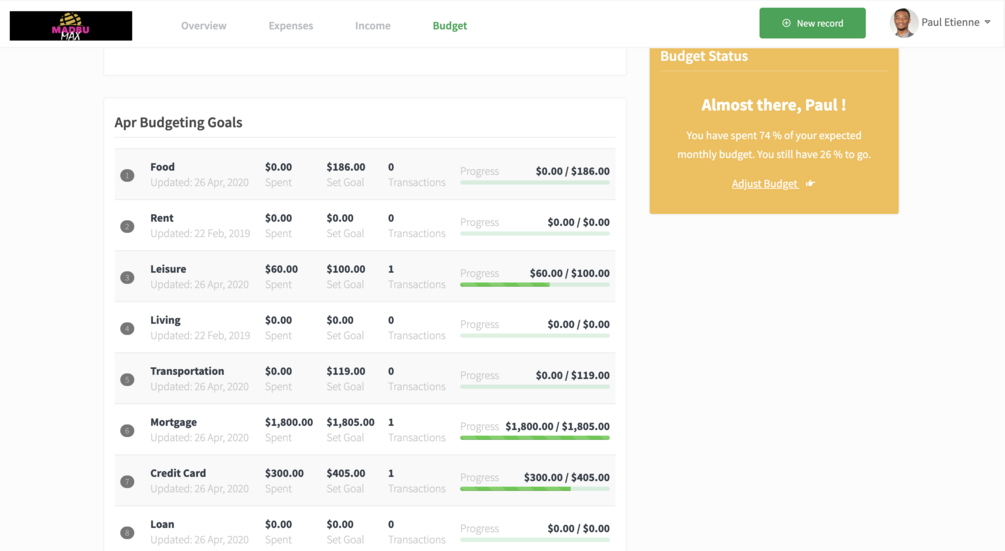1005x551 pixels.
Task: Click the Mortgage progress bar
Action: pyautogui.click(x=535, y=438)
